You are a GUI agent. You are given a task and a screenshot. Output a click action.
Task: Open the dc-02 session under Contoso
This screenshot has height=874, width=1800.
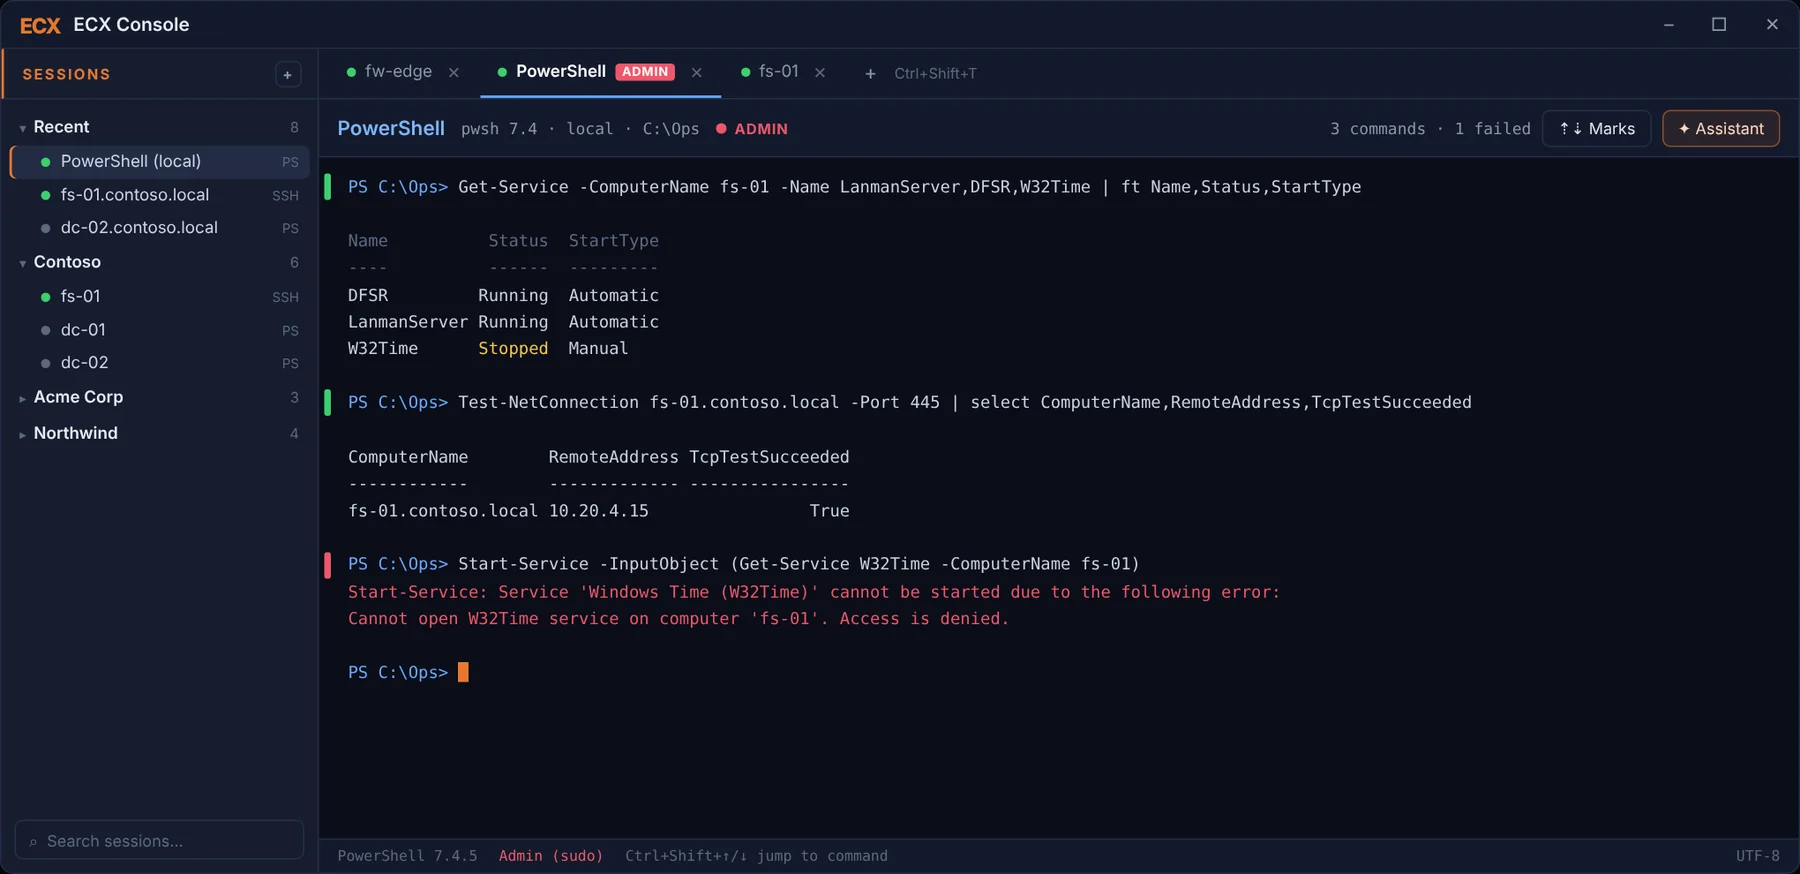(x=160, y=363)
